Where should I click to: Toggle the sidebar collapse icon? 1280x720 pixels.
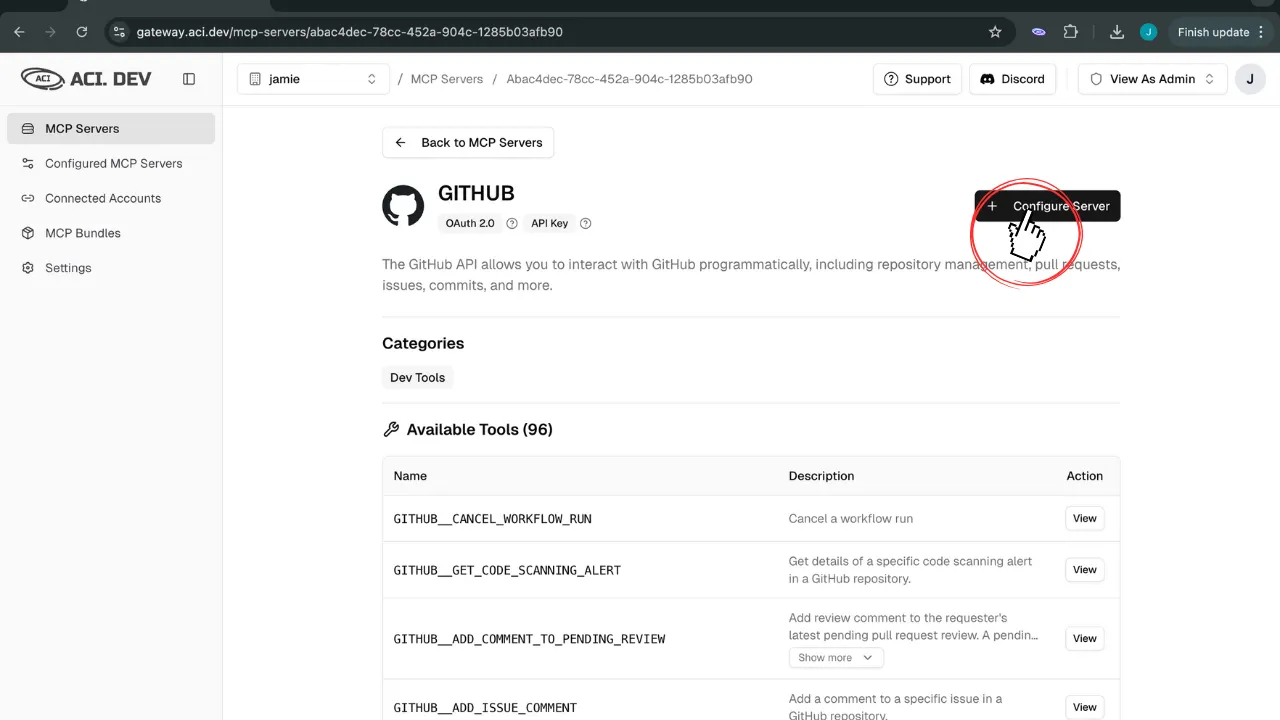(189, 79)
